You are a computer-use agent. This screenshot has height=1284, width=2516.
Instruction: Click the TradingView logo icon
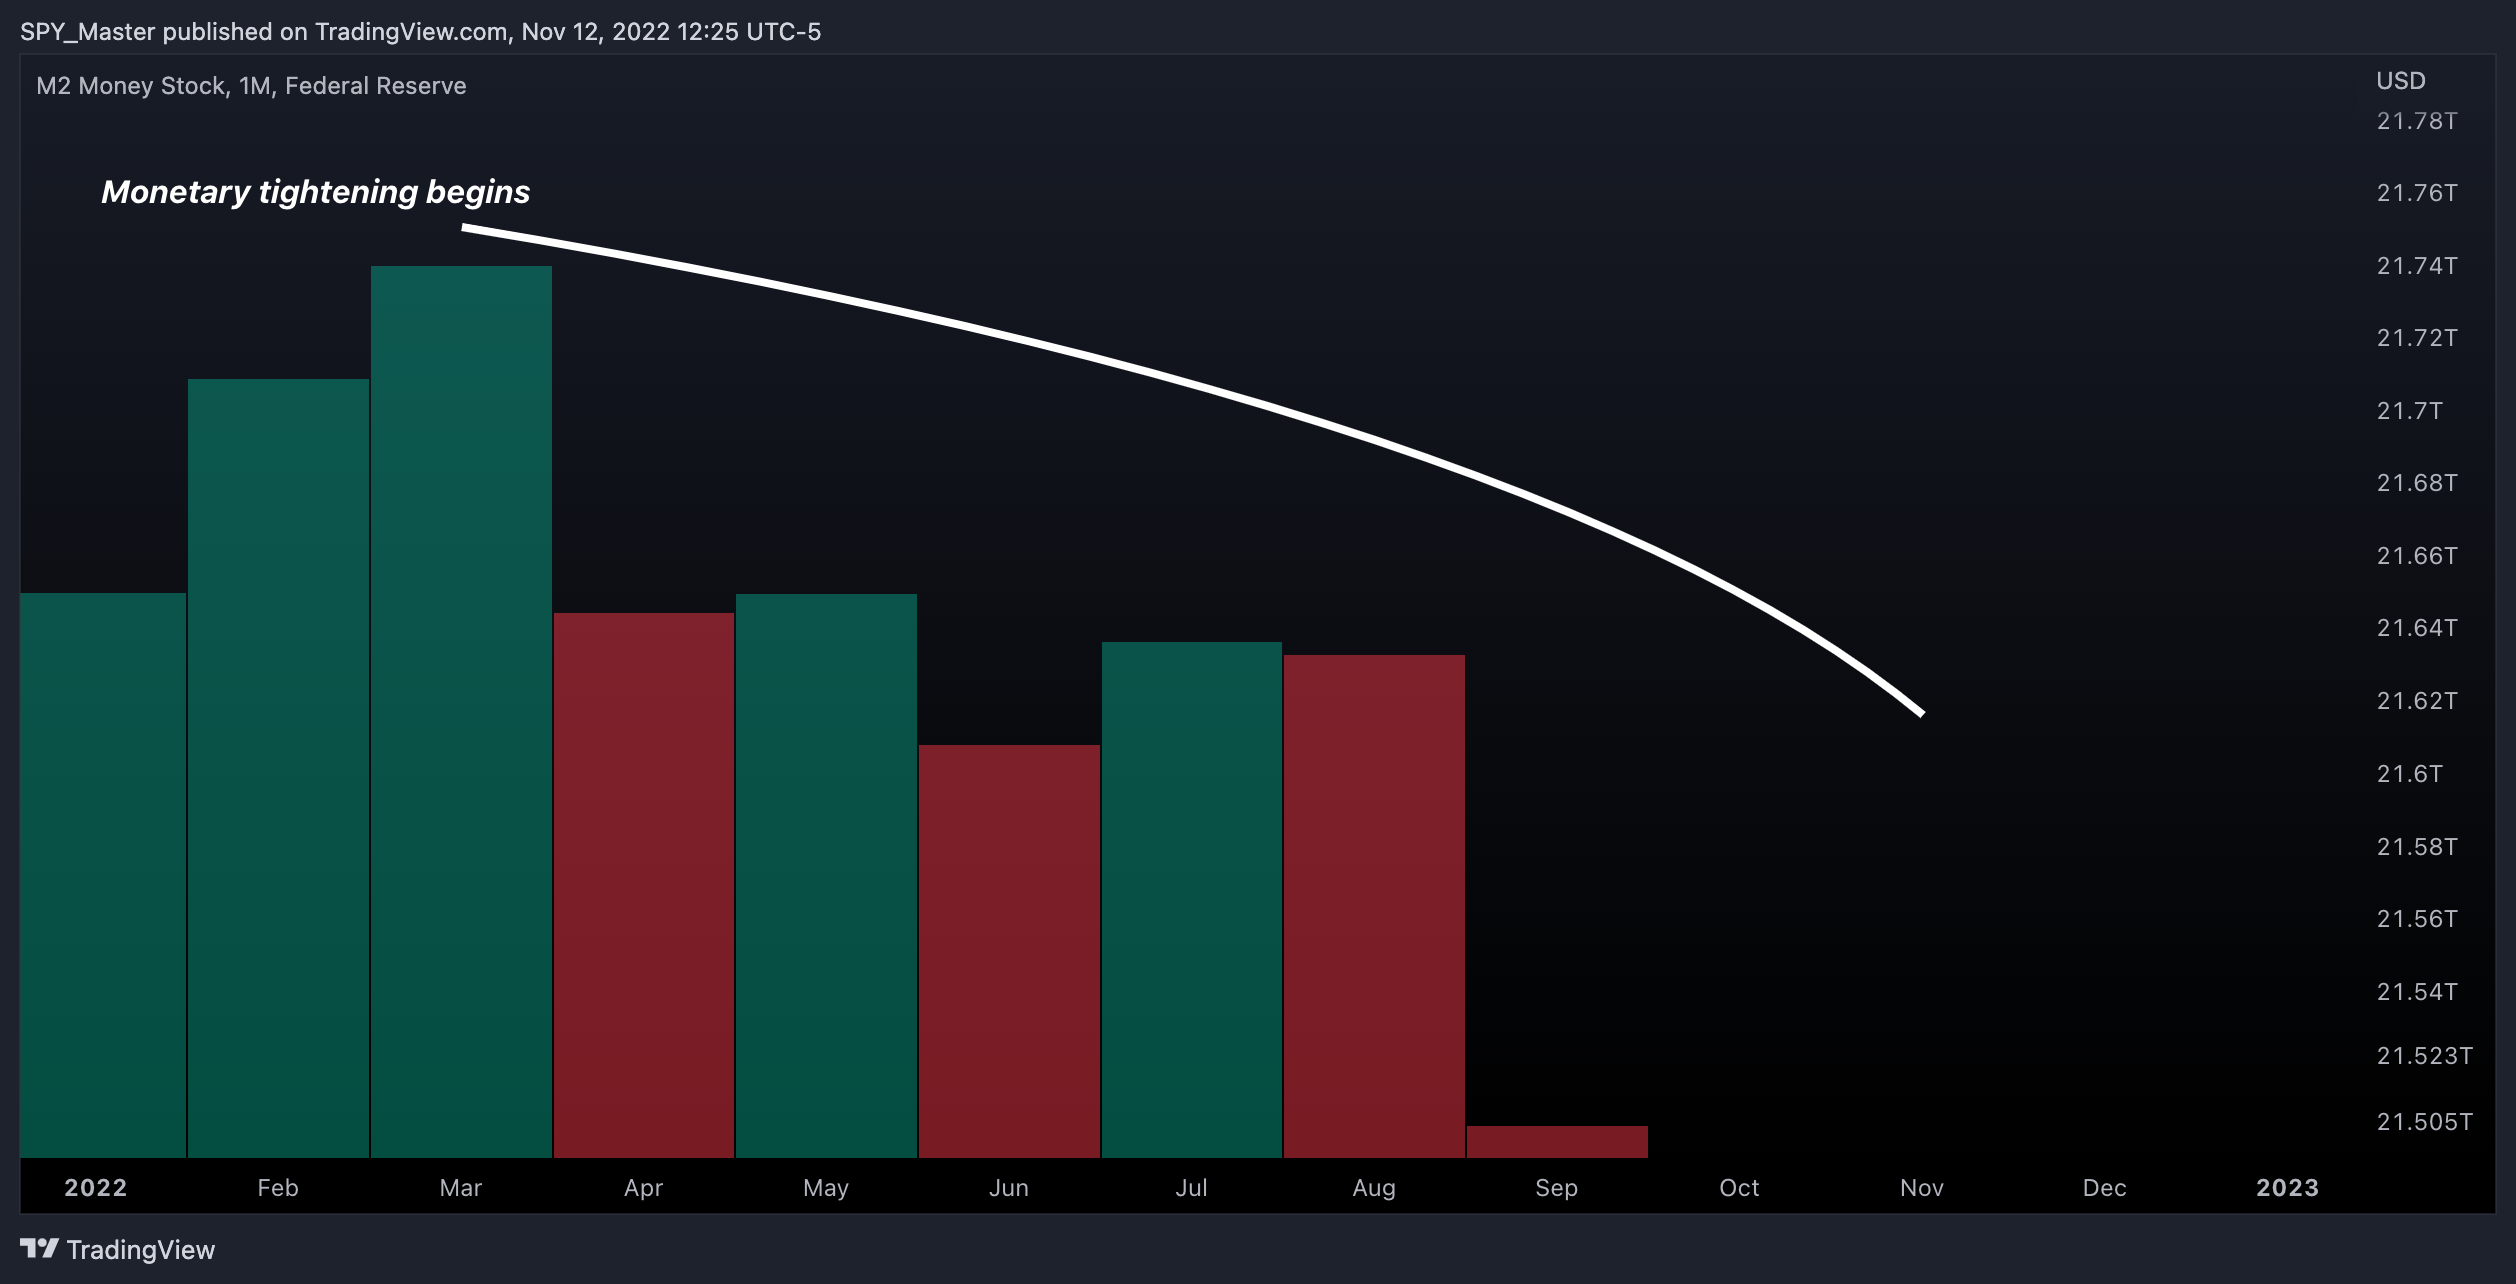[x=39, y=1248]
